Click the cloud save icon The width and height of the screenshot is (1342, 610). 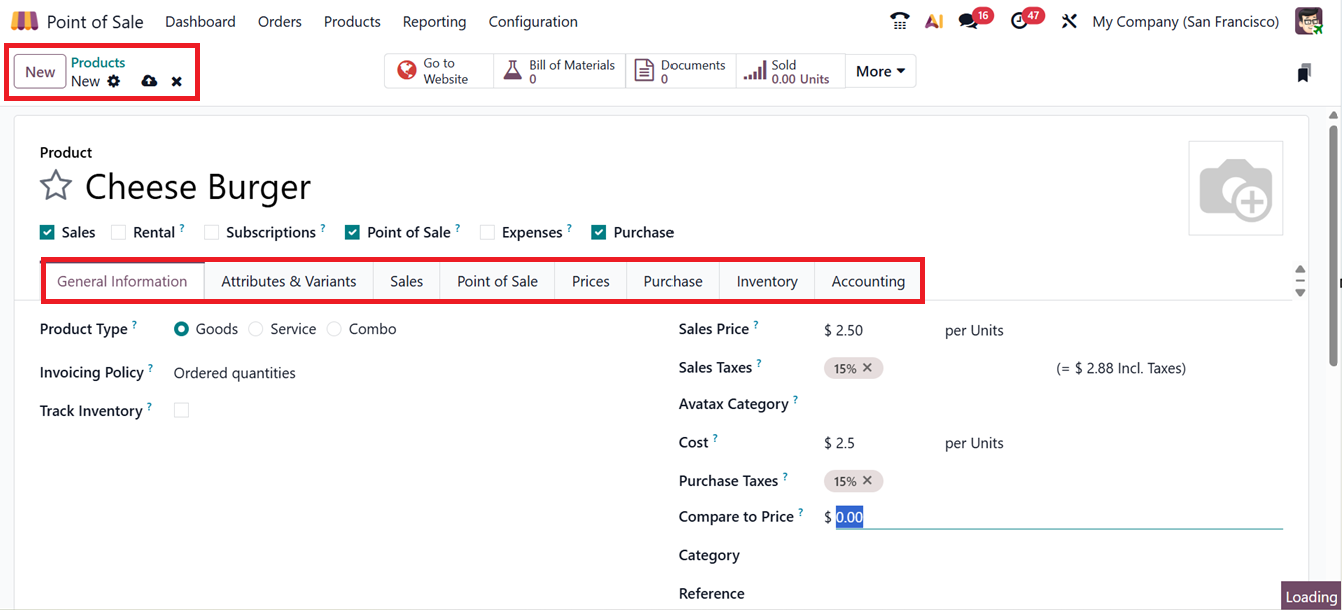coord(149,81)
